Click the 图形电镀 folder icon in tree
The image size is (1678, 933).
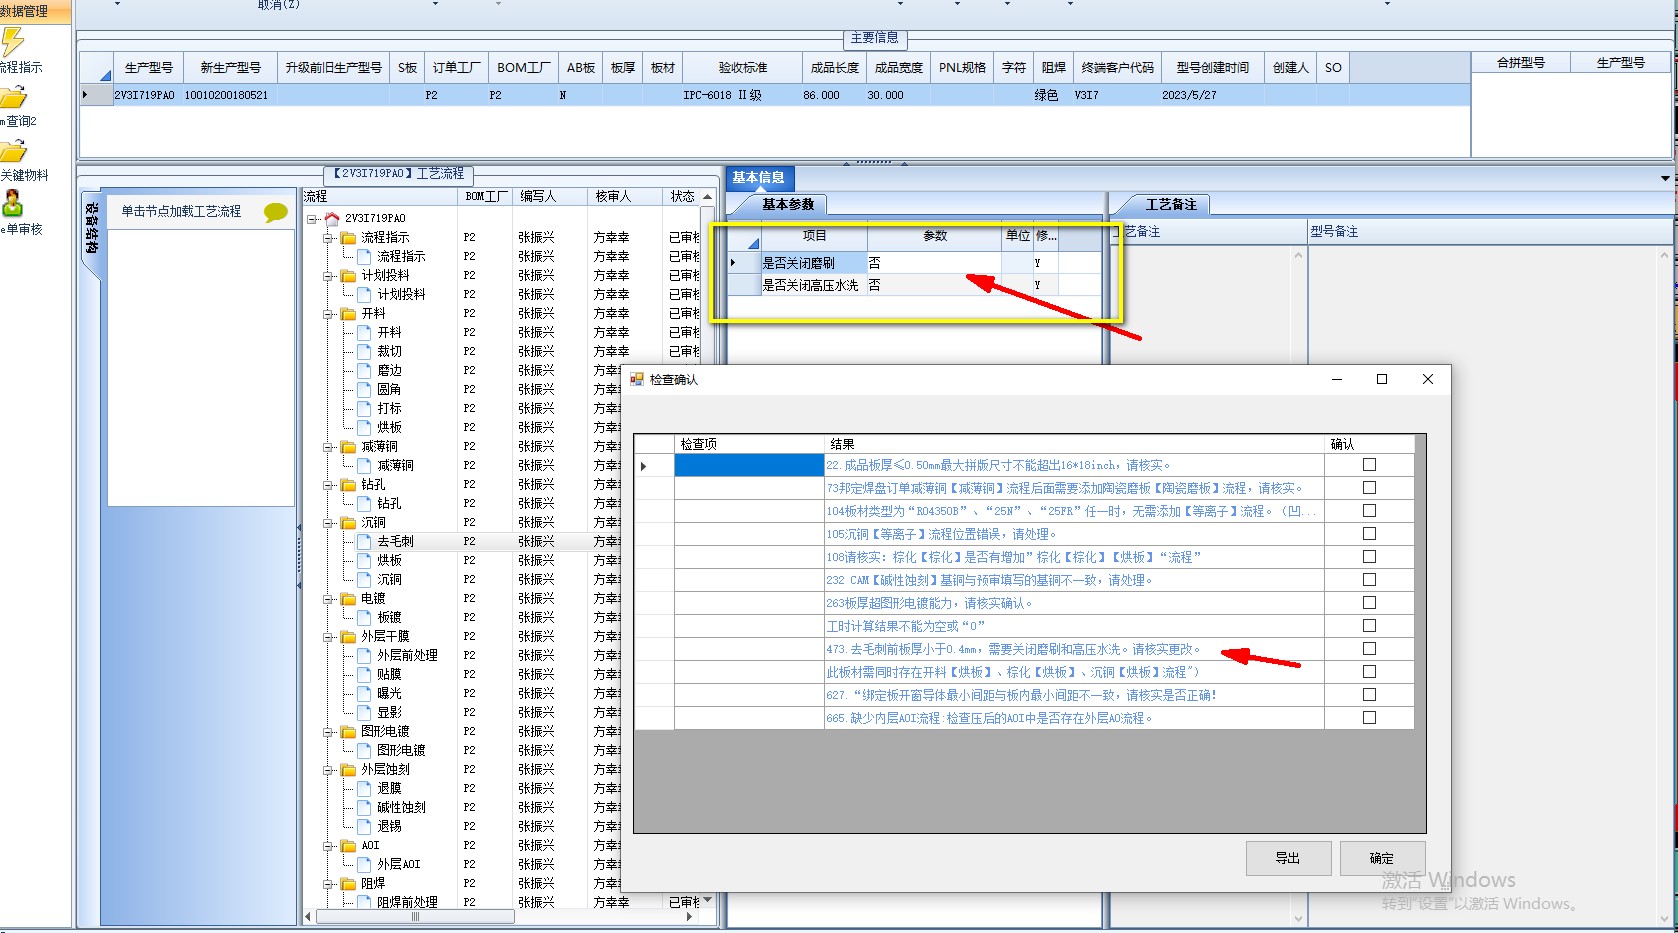point(348,731)
